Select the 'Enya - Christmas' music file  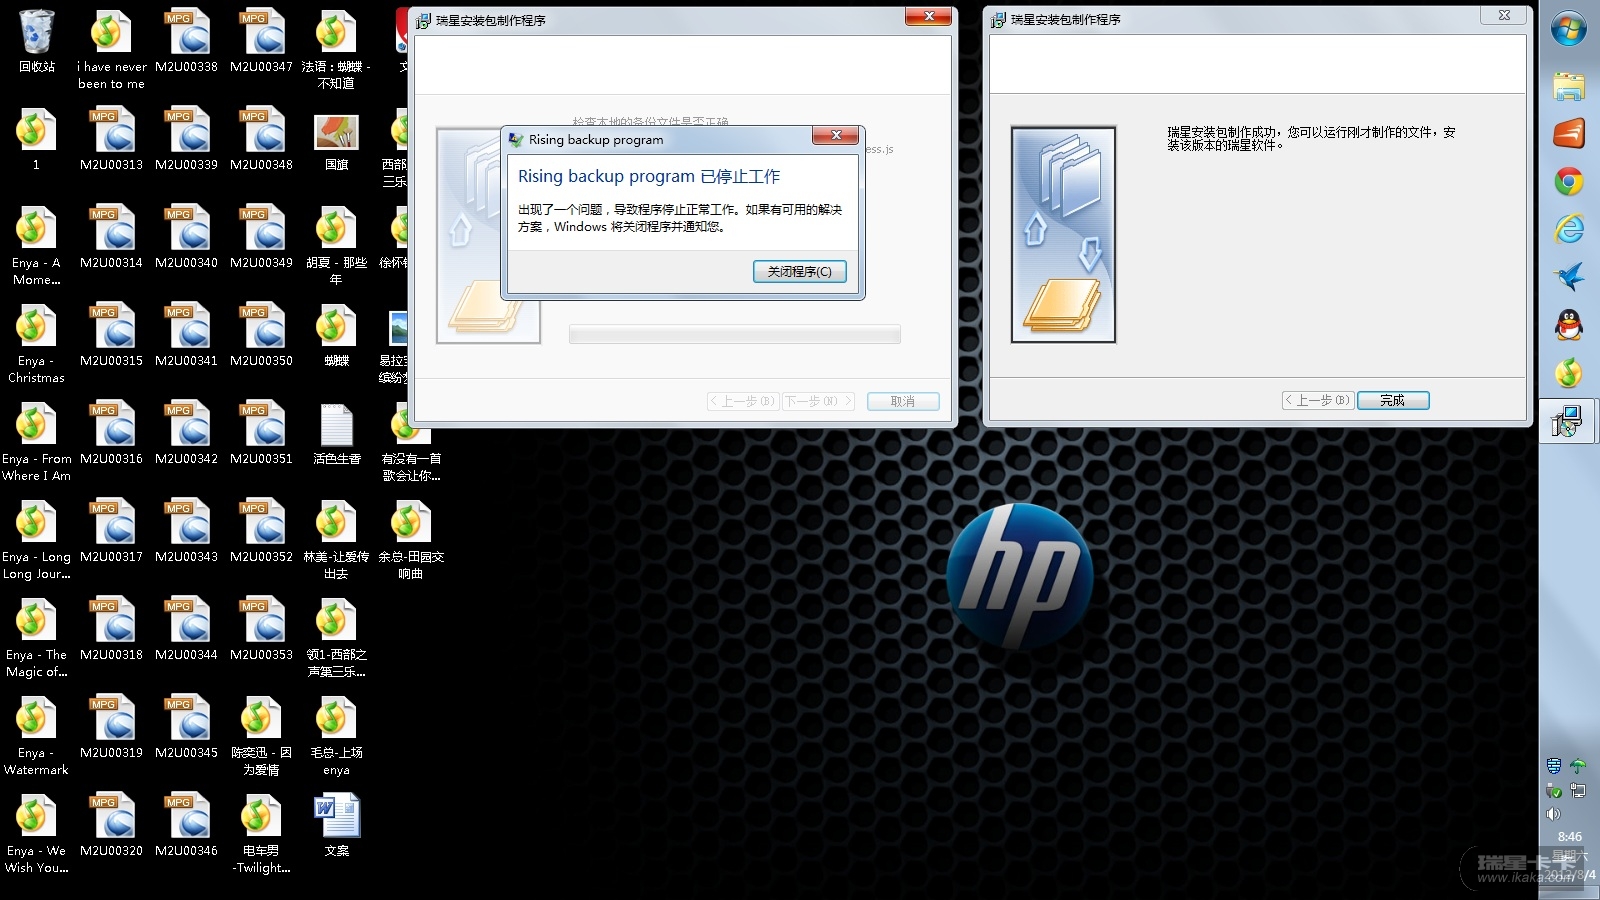coord(36,344)
